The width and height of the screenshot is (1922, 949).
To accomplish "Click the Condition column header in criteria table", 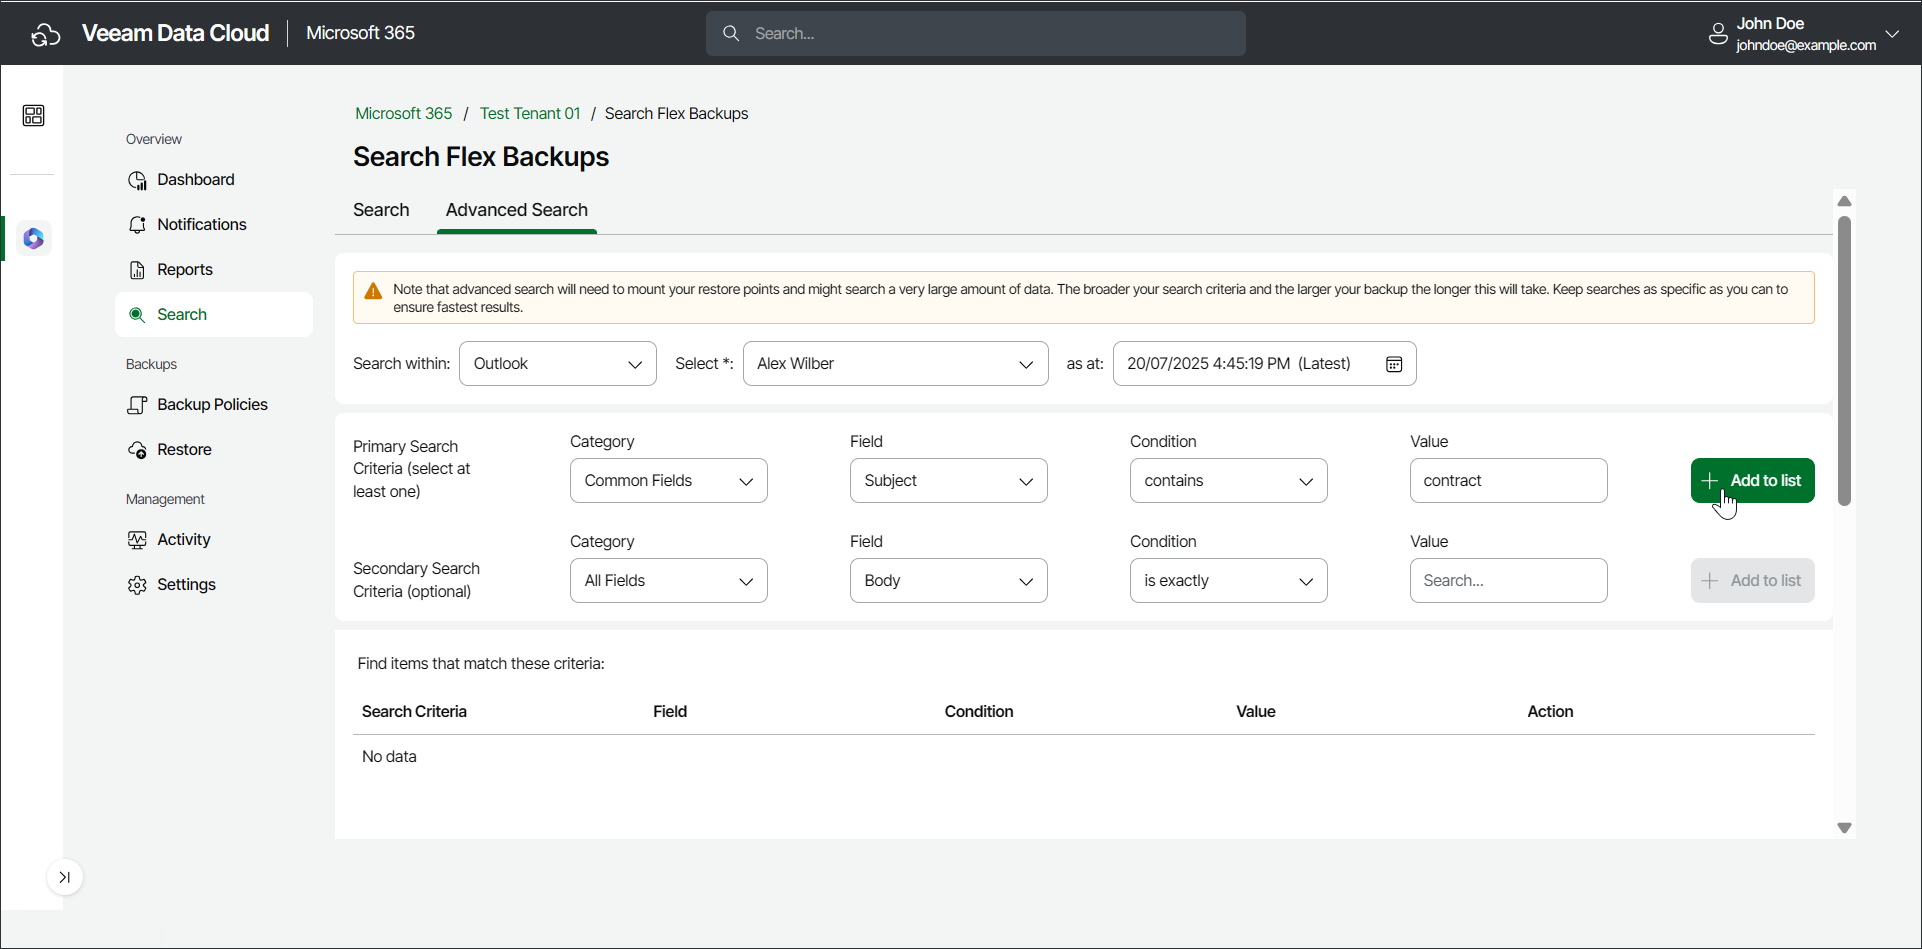I will pyautogui.click(x=979, y=712).
